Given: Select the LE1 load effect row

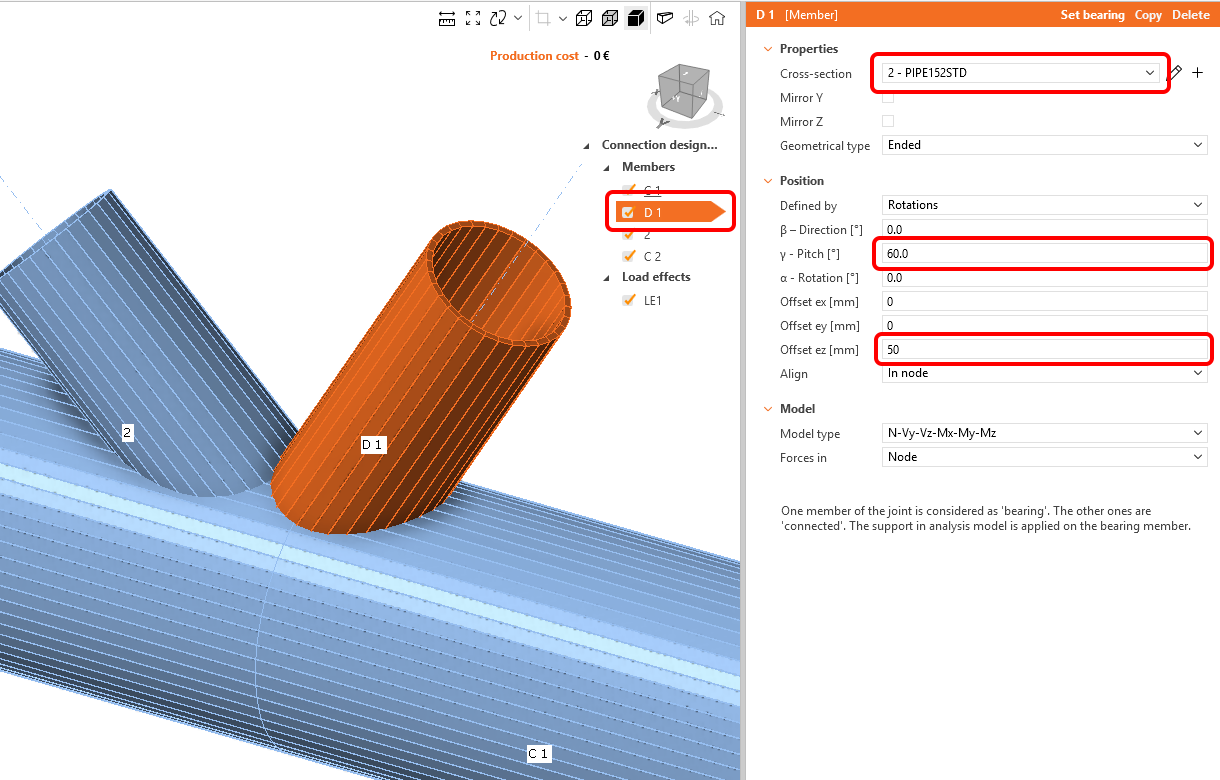Looking at the screenshot, I should tap(653, 300).
